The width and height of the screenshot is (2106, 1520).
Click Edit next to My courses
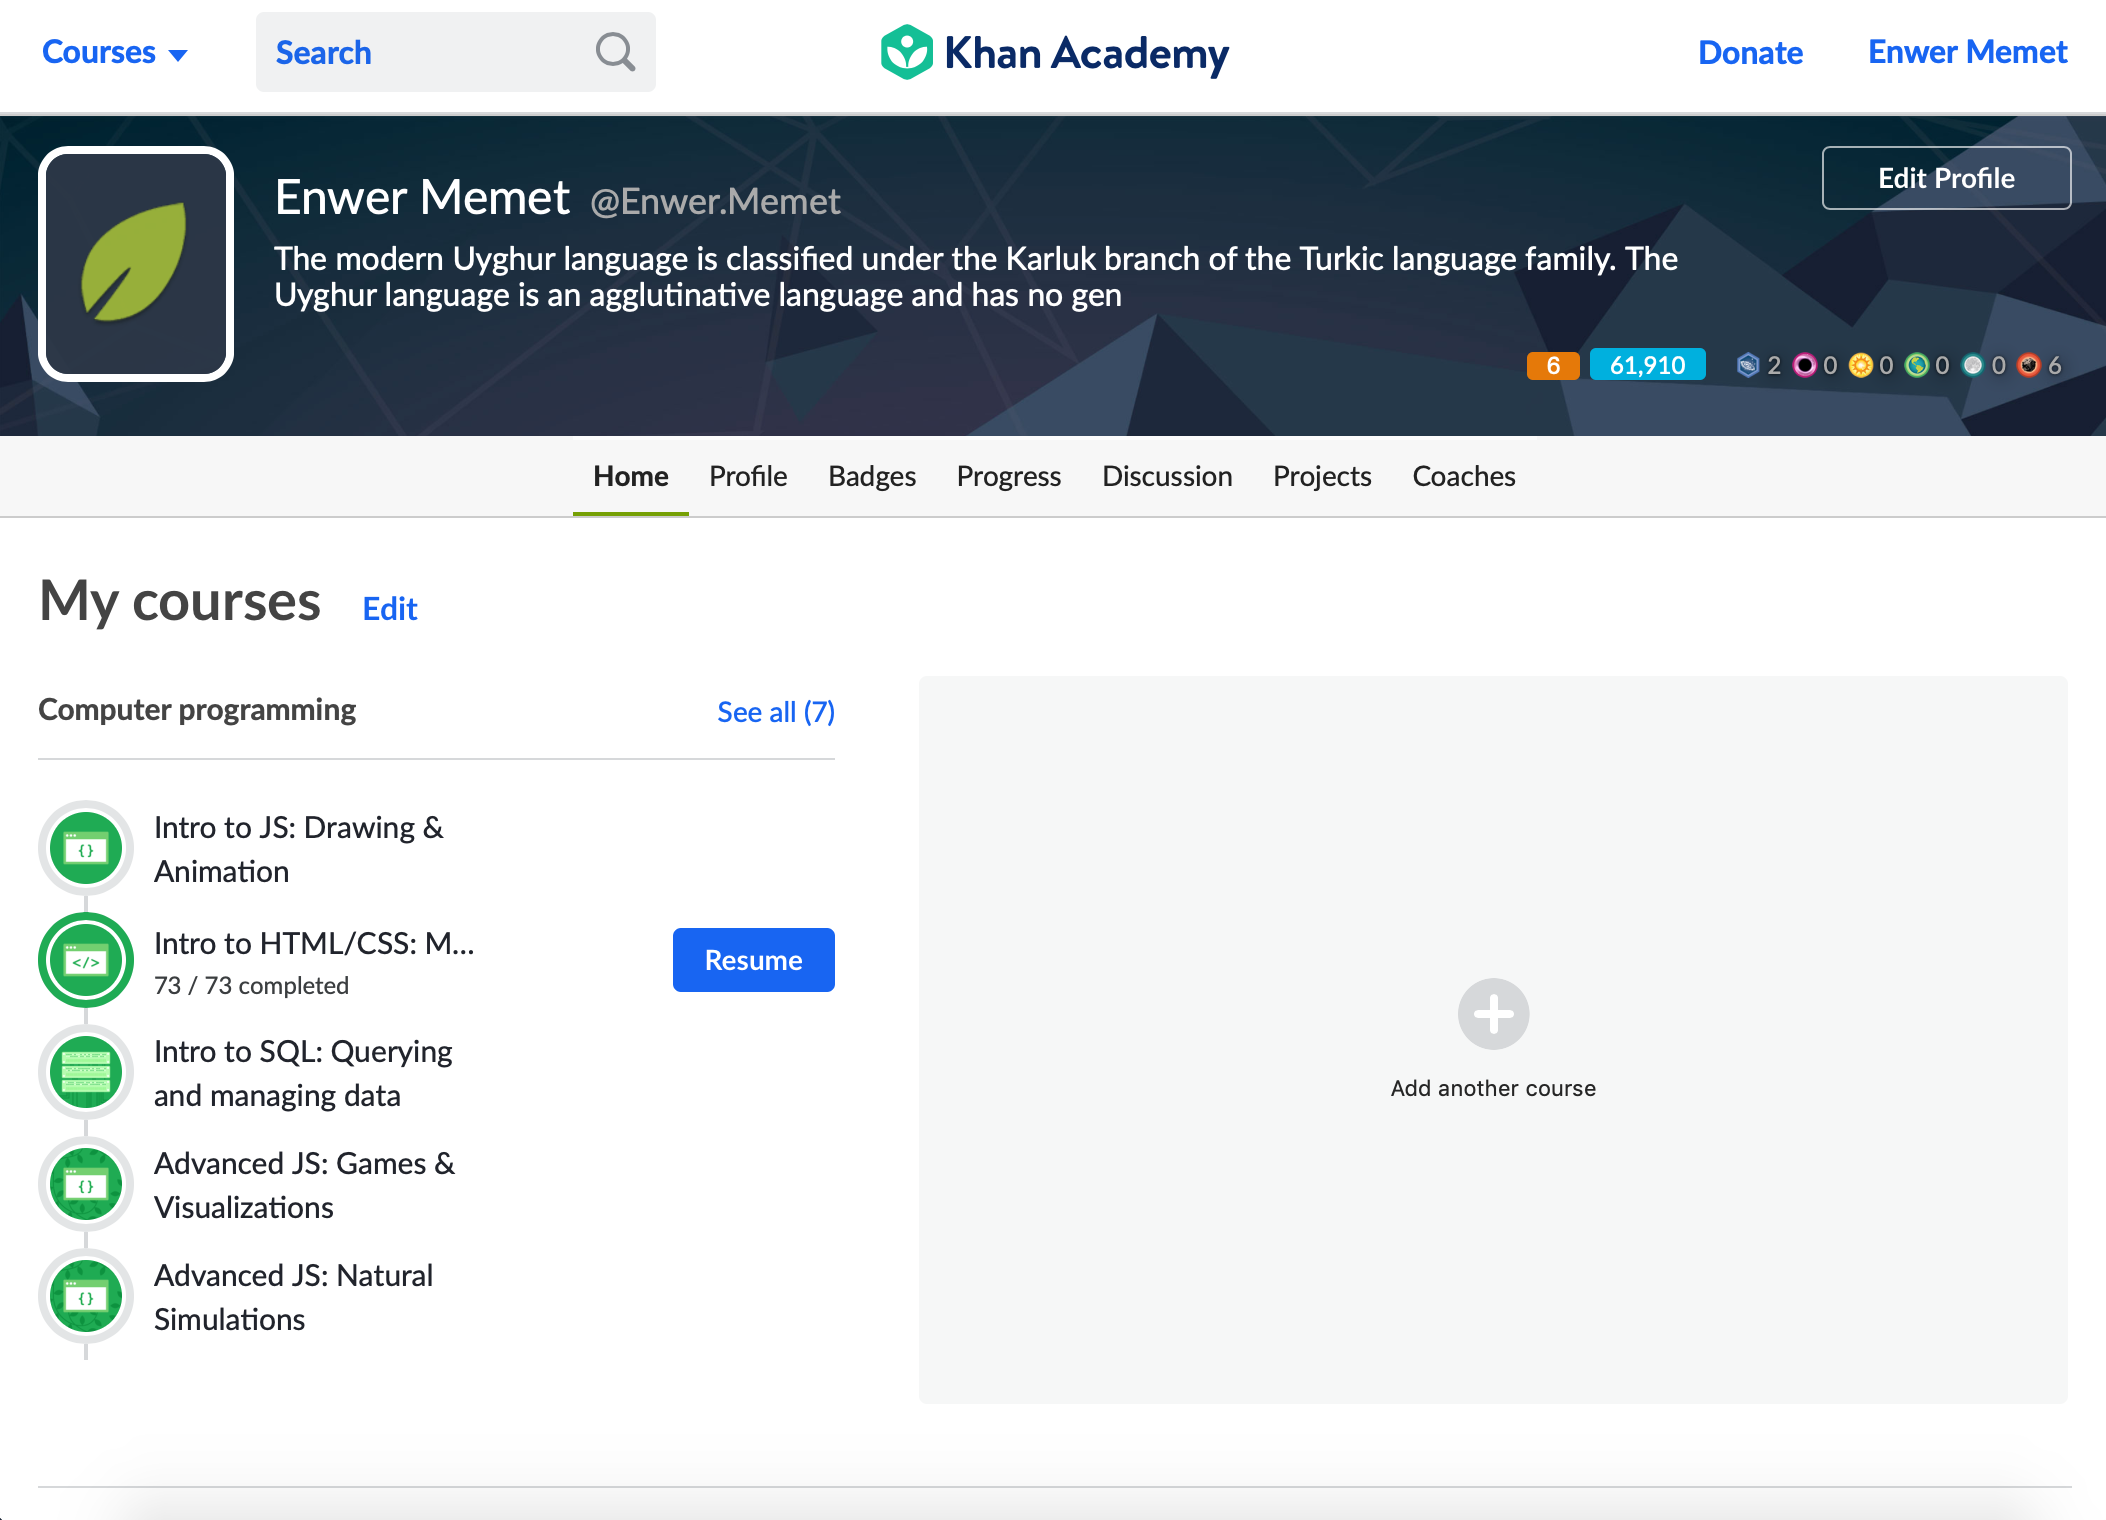[390, 609]
